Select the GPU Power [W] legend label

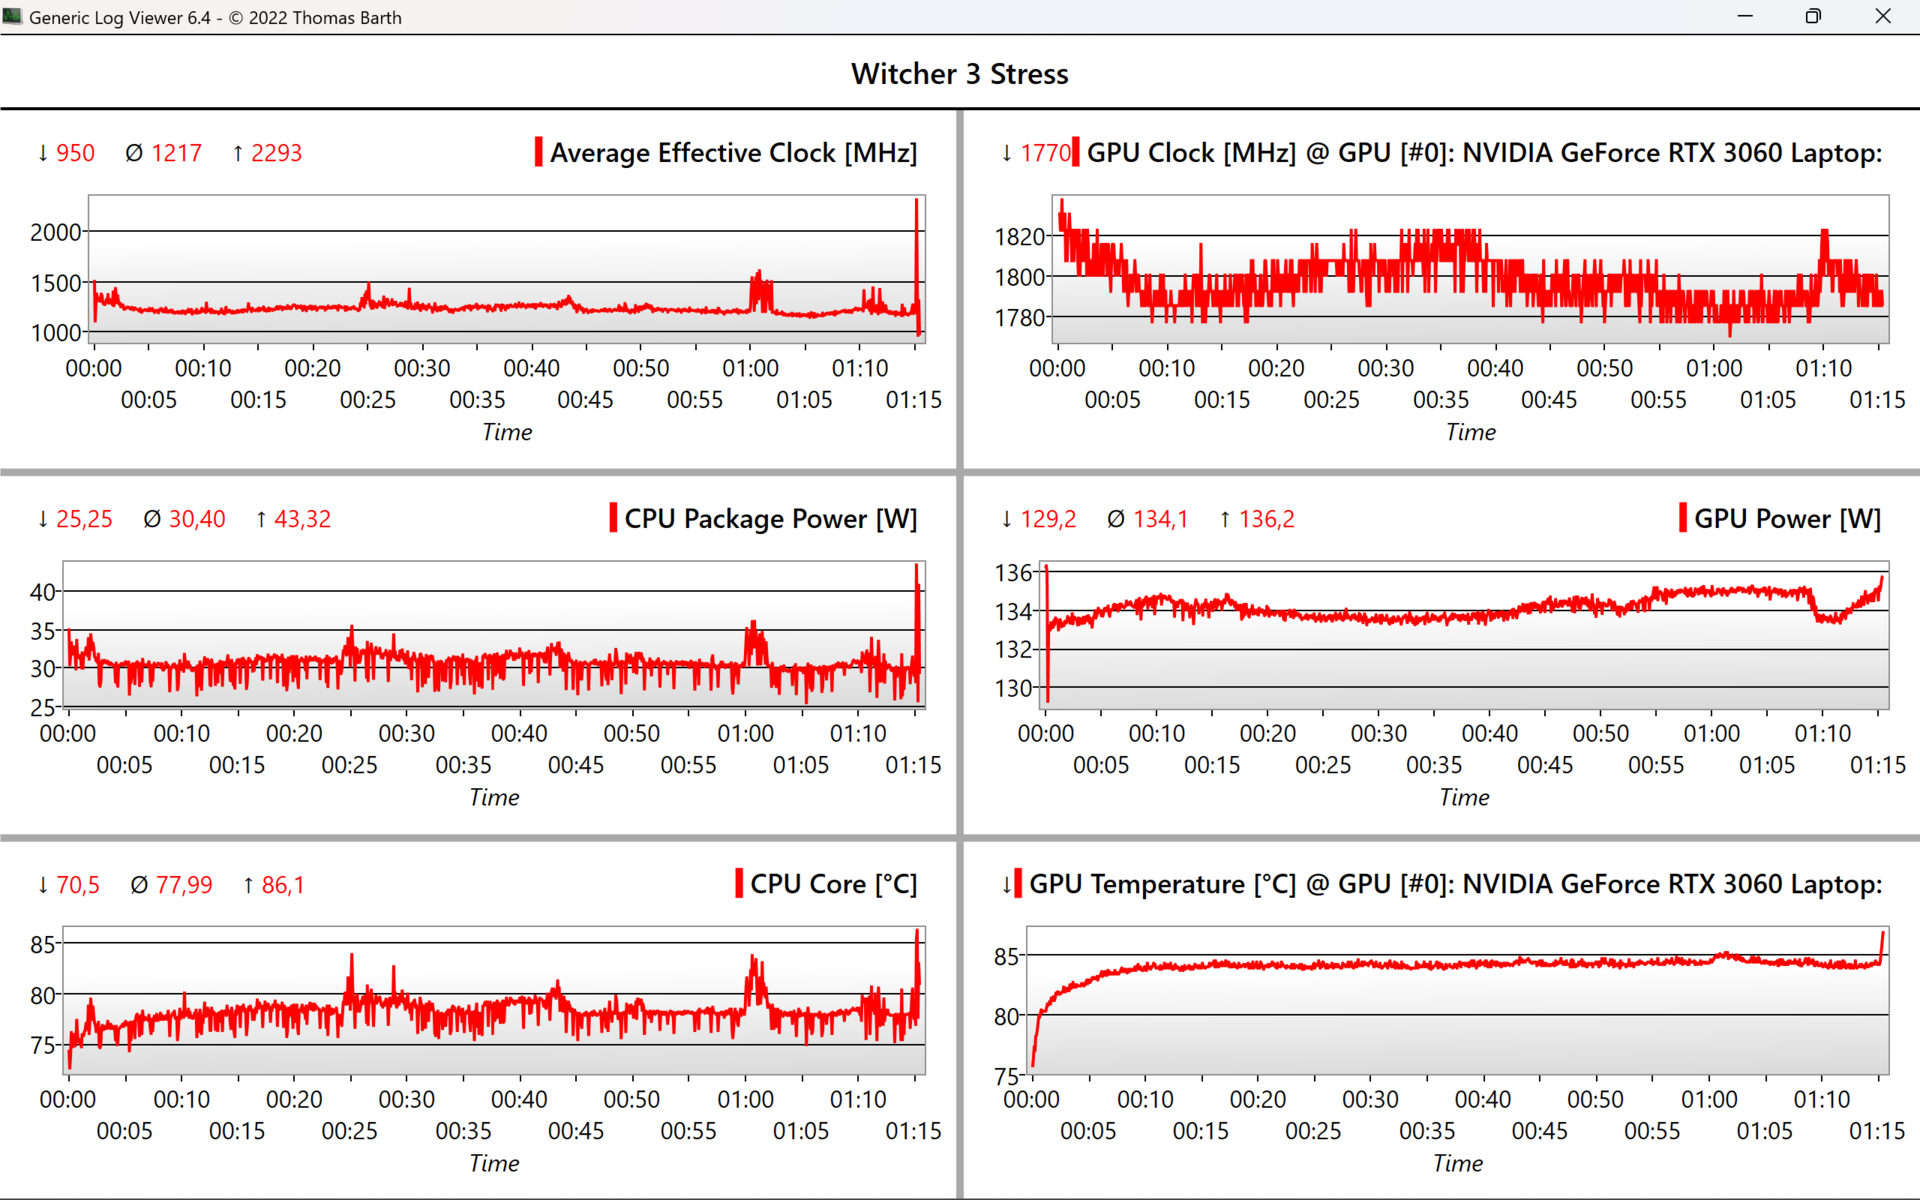[1787, 519]
